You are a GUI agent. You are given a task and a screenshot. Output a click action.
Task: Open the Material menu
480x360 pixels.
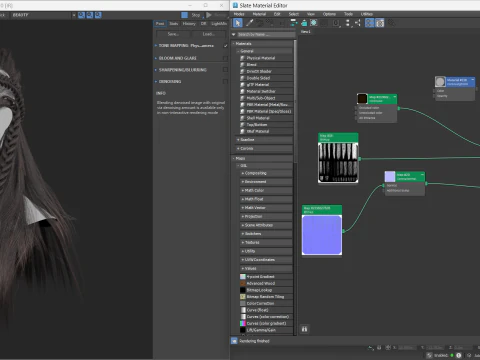point(259,14)
